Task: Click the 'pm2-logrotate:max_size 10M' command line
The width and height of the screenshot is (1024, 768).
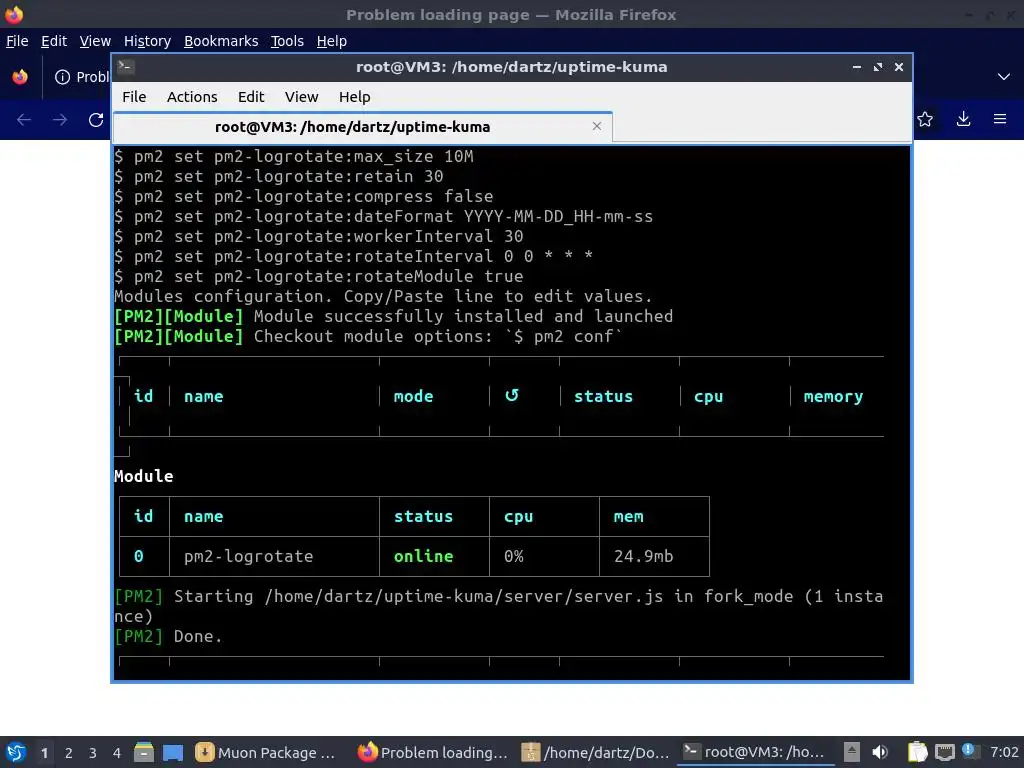Action: click(294, 157)
